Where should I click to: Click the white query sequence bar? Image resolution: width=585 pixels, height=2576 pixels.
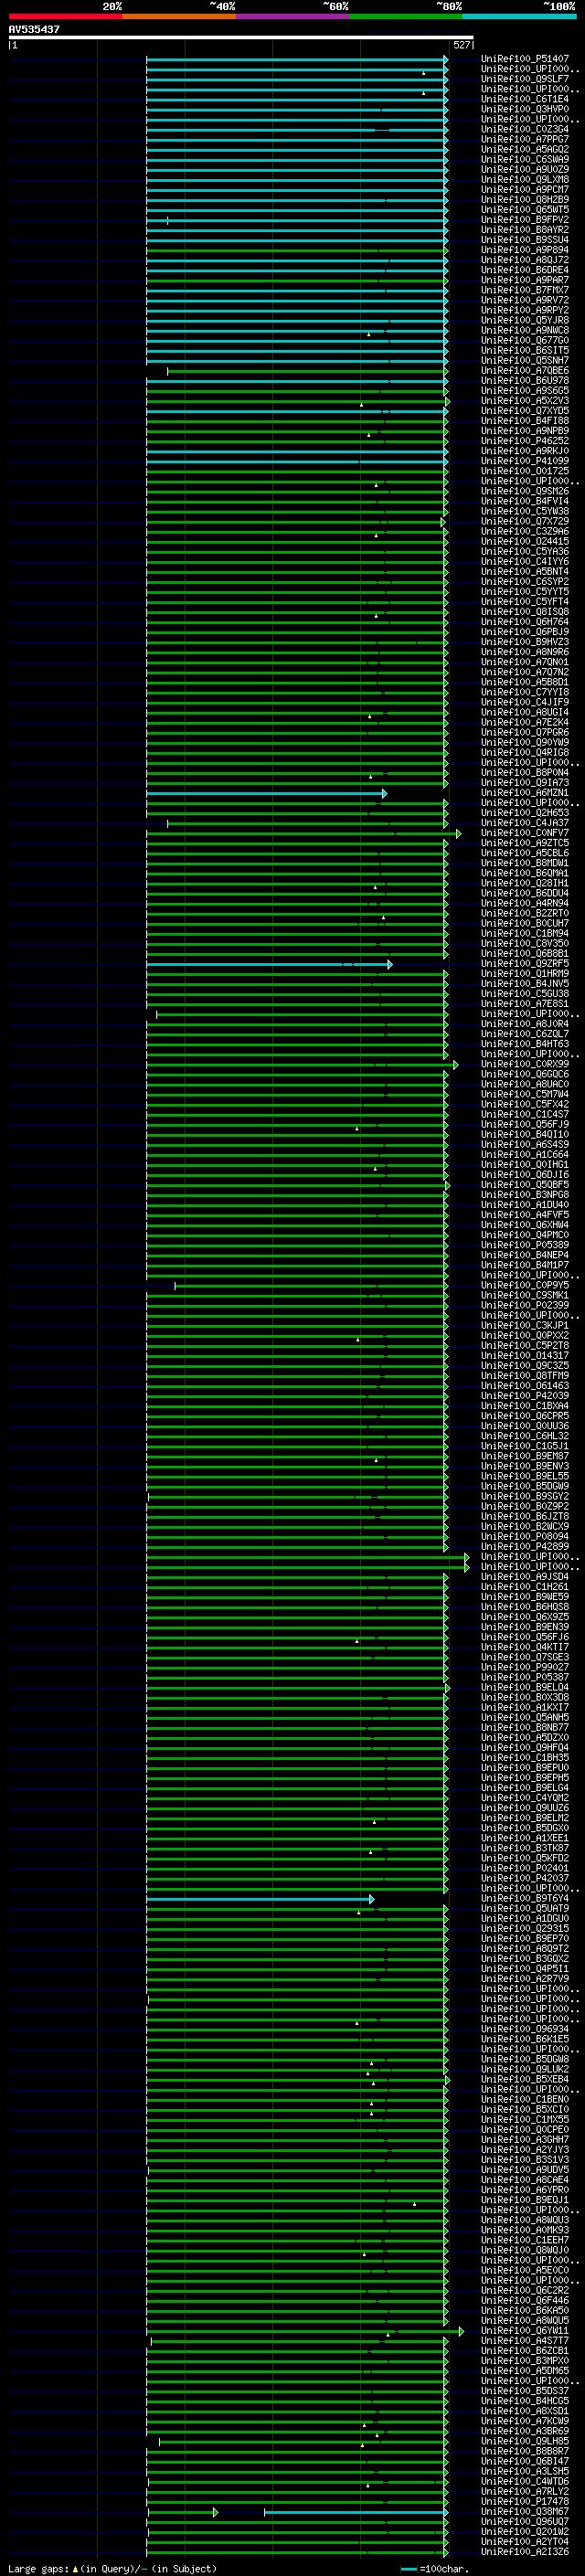[241, 37]
